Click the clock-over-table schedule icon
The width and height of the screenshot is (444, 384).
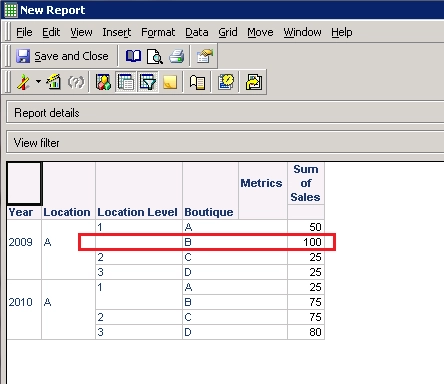pyautogui.click(x=226, y=82)
